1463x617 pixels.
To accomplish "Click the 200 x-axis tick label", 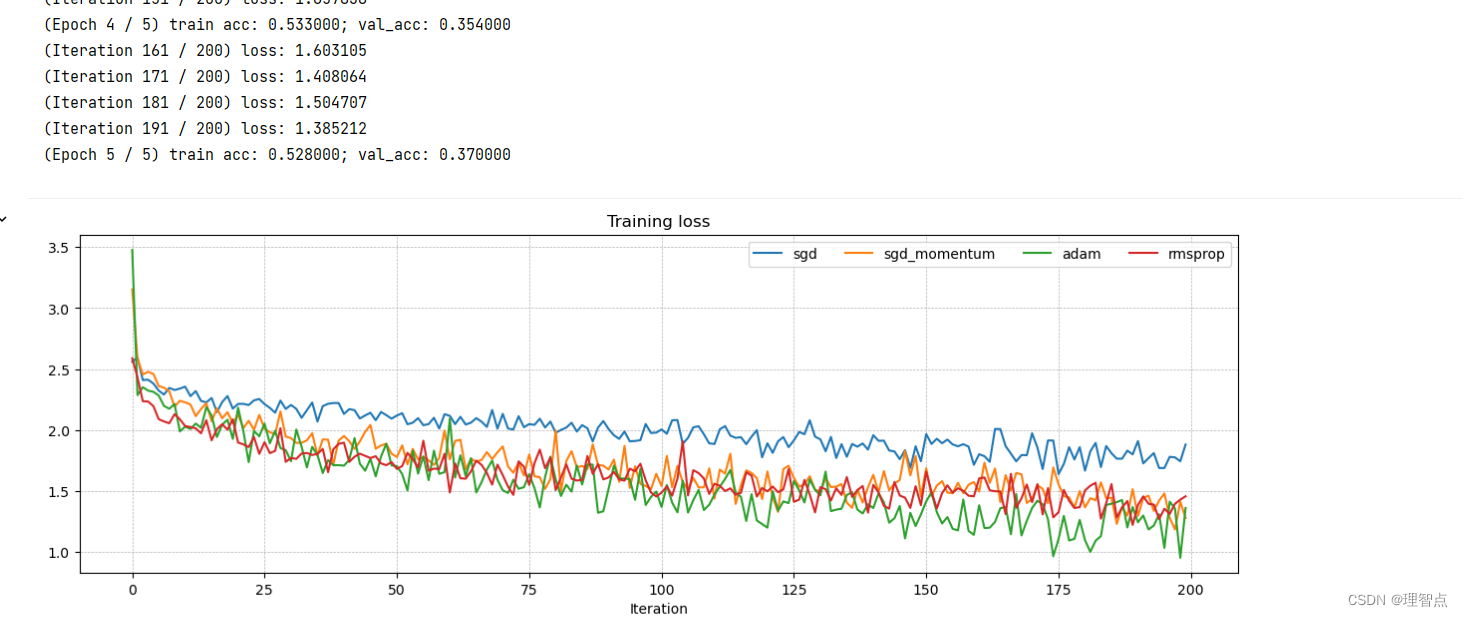I will click(x=1190, y=589).
